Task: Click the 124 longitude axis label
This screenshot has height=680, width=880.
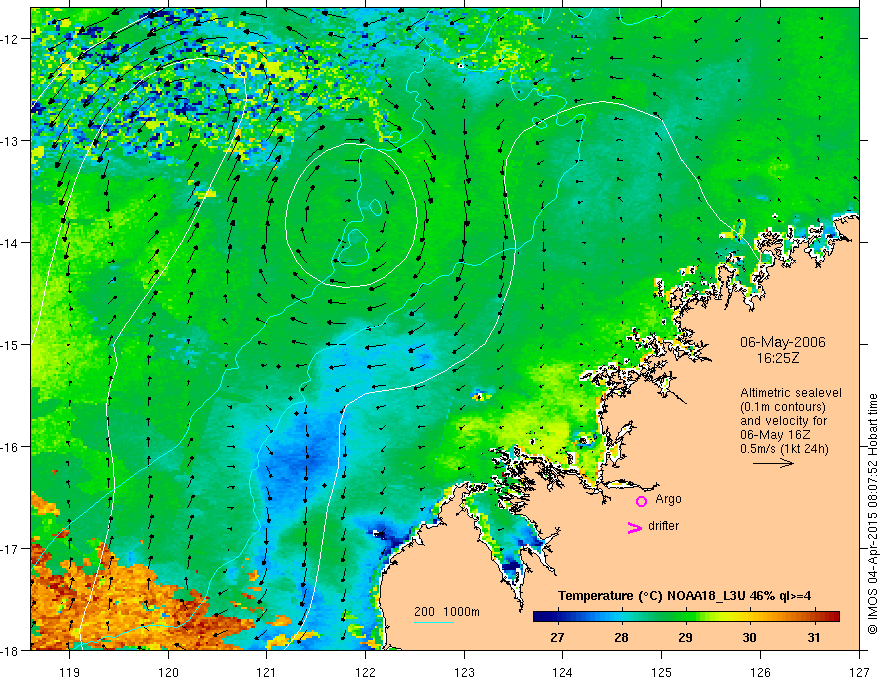Action: coord(563,672)
